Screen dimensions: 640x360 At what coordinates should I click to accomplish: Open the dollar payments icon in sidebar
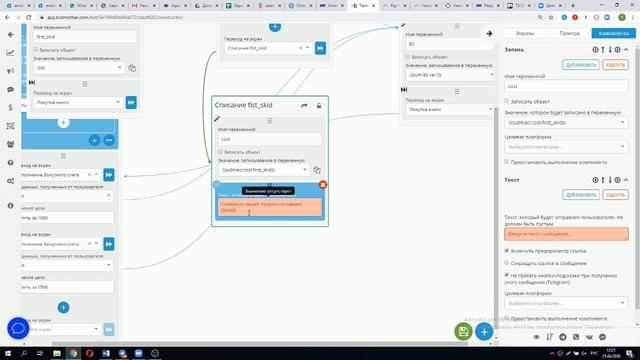(11, 108)
